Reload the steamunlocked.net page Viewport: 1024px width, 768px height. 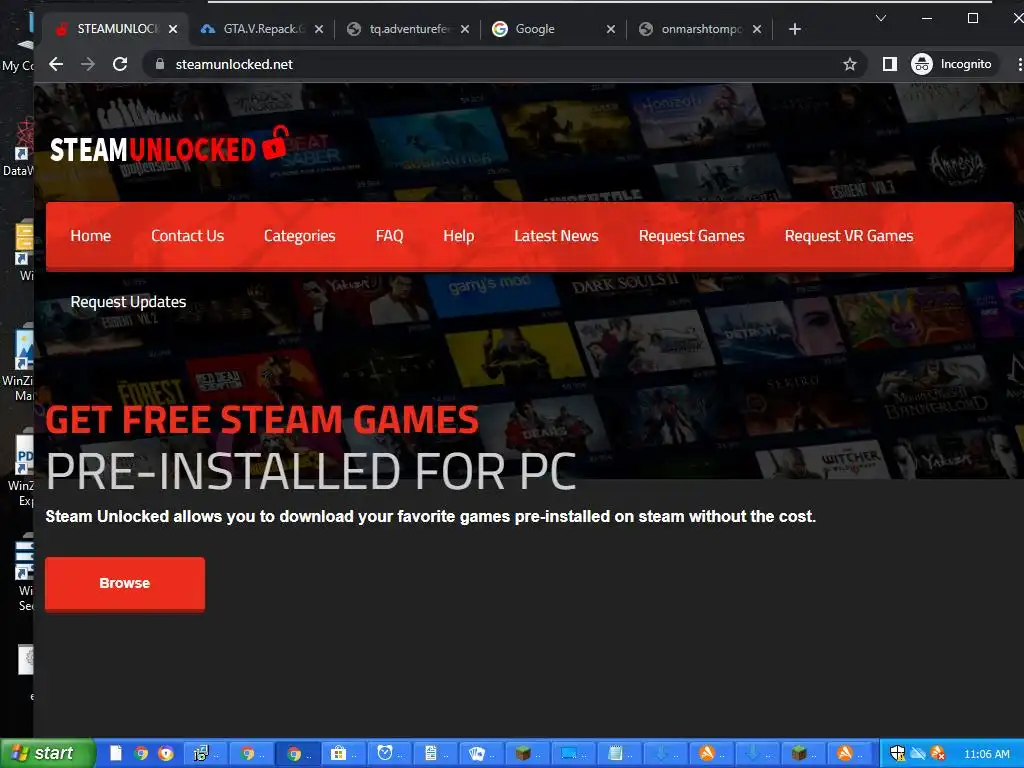tap(120, 64)
